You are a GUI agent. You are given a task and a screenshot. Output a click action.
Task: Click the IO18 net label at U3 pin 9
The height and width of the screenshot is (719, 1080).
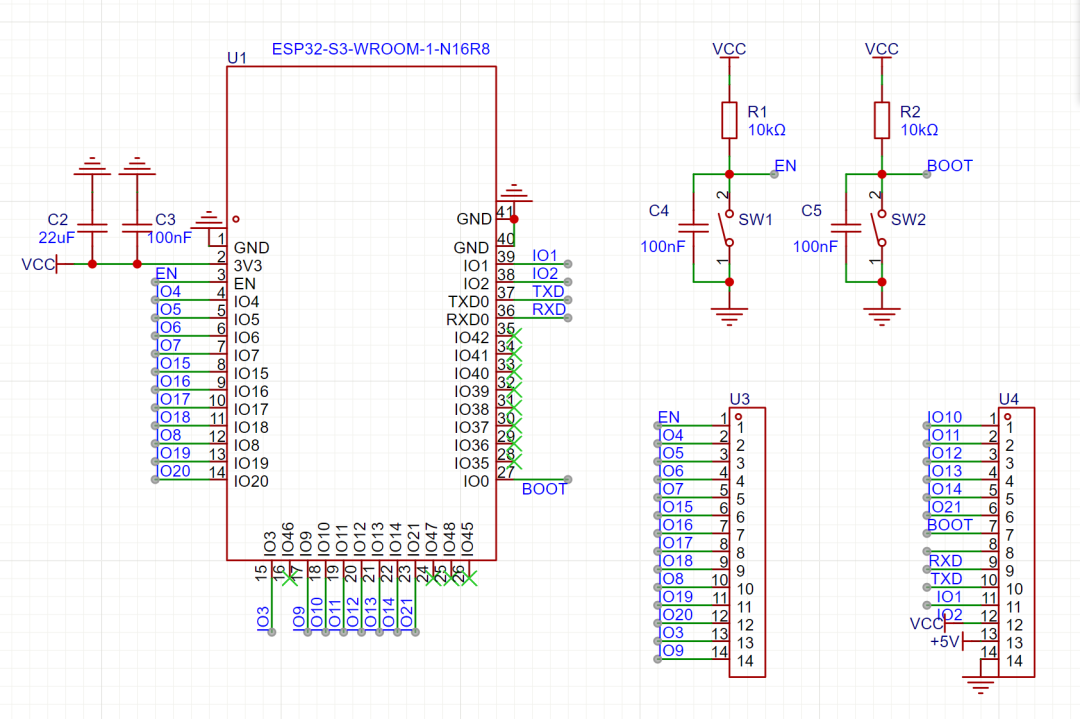pyautogui.click(x=676, y=561)
